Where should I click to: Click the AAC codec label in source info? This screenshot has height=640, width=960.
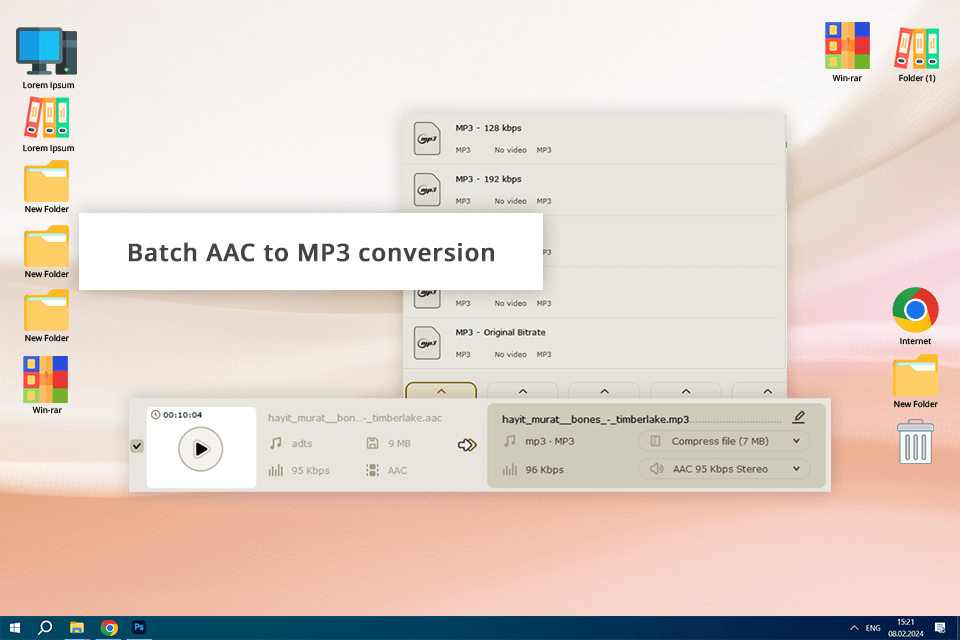click(397, 470)
